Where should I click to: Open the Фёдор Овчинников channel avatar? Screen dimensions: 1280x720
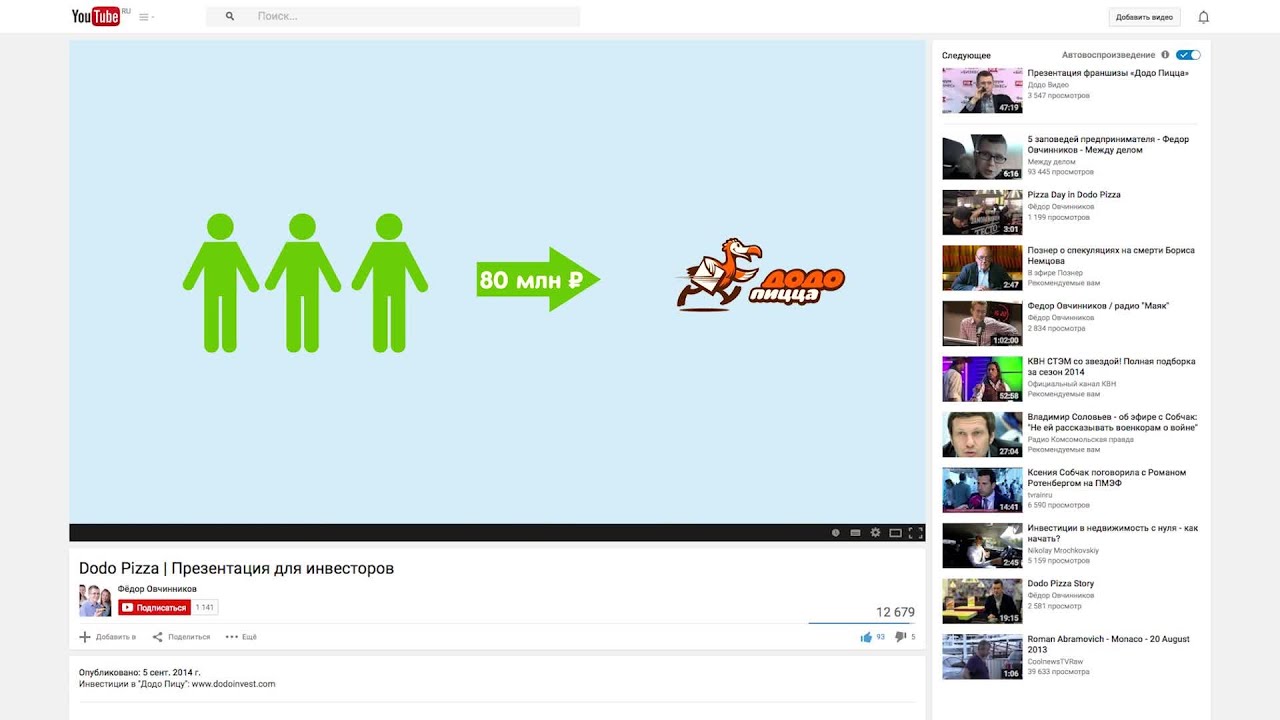95,600
